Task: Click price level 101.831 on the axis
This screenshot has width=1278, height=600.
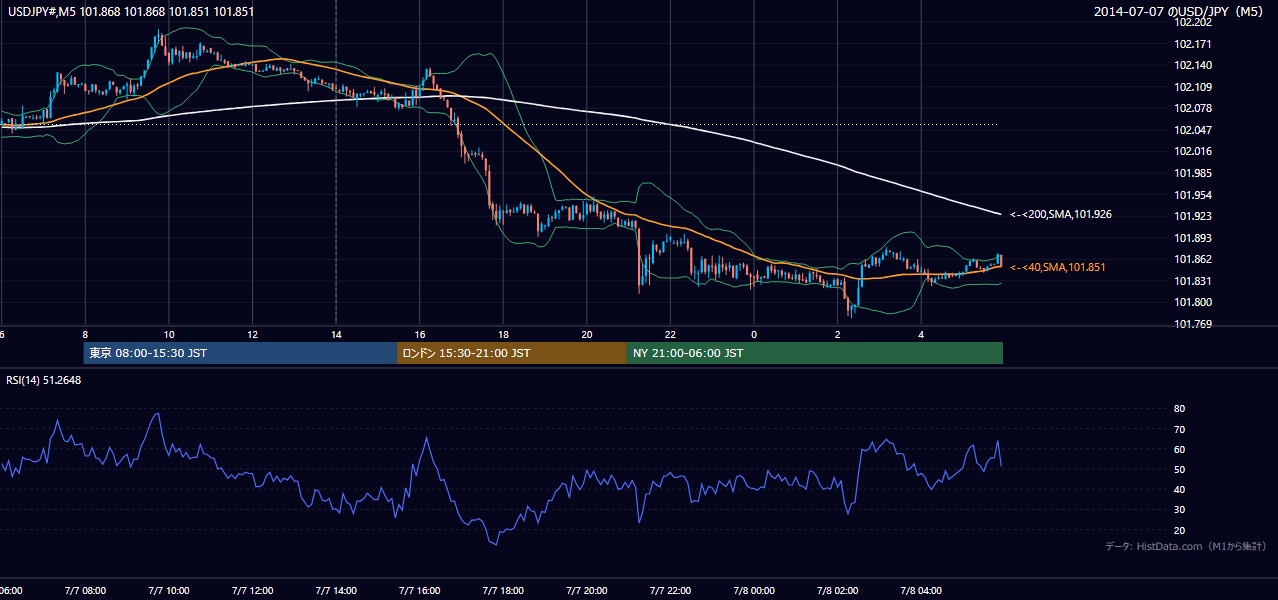Action: 1195,281
